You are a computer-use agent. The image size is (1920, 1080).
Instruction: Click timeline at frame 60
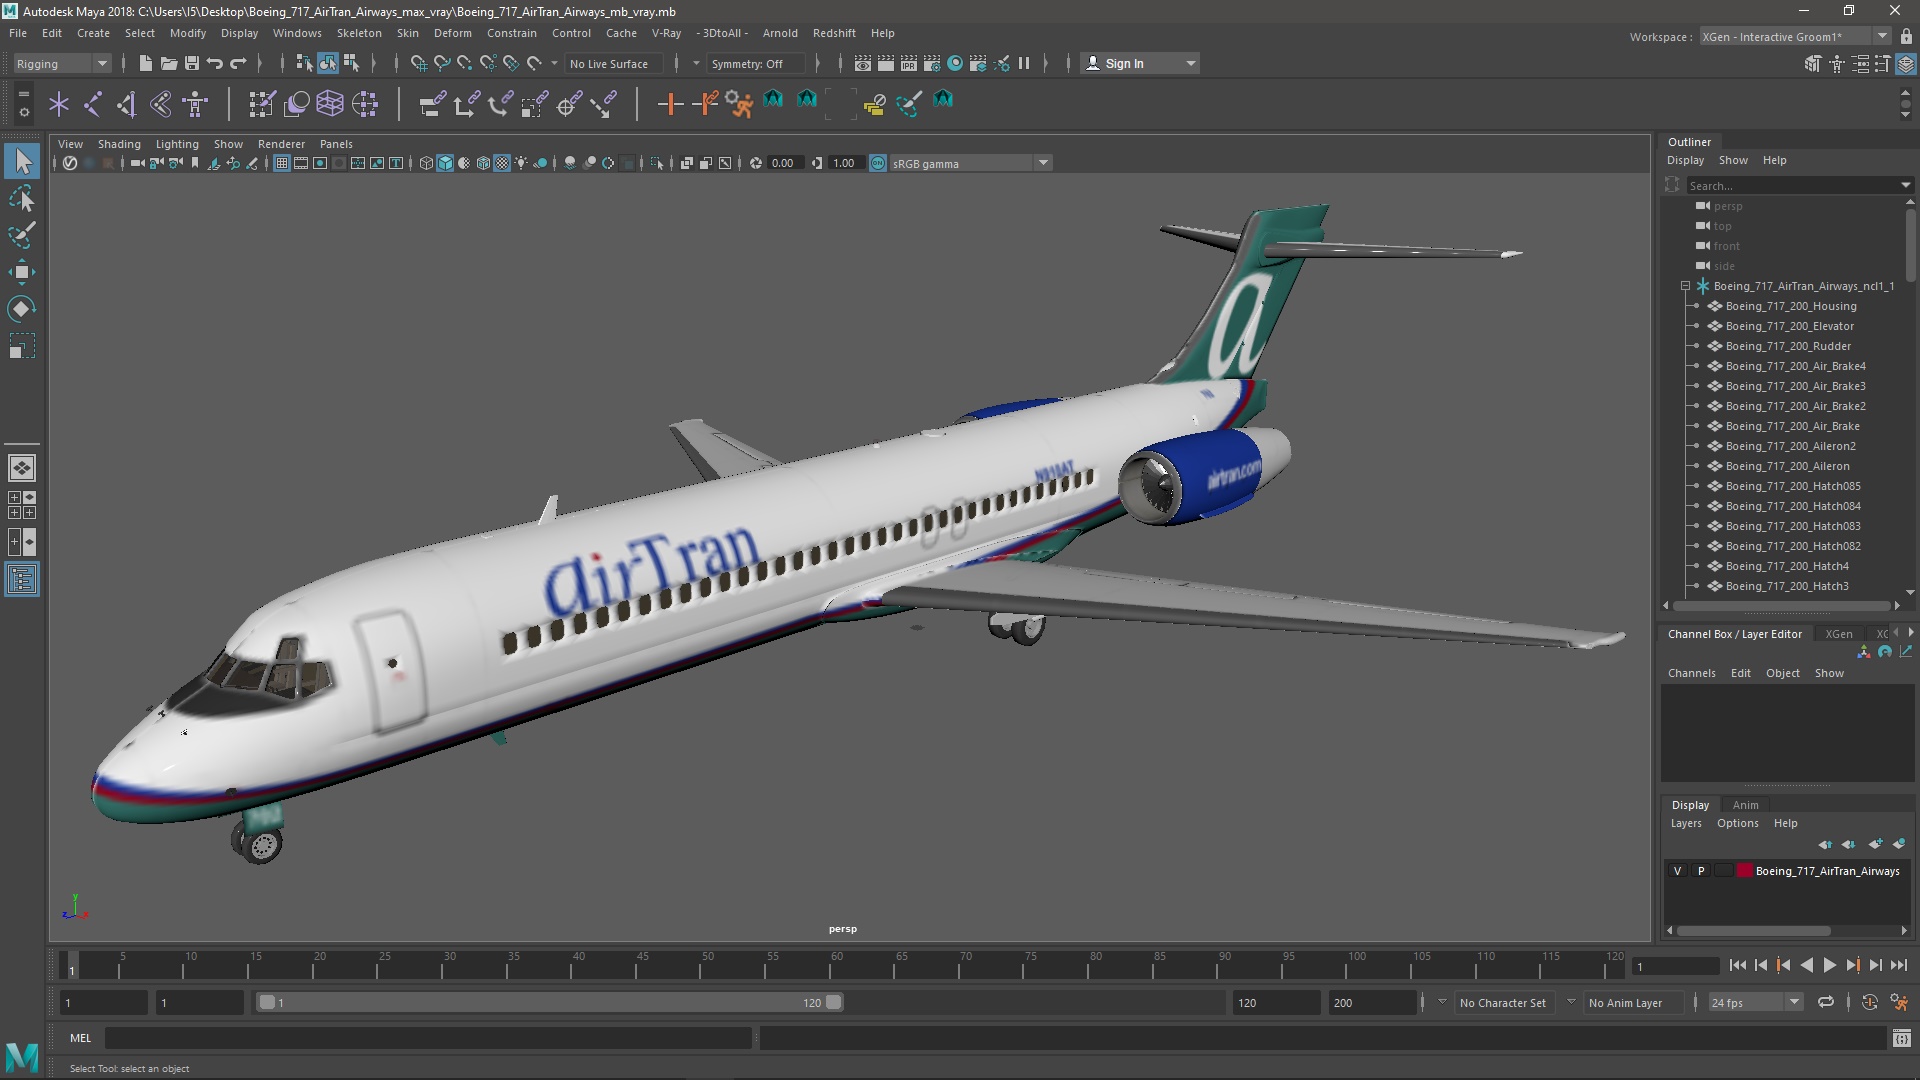837,966
